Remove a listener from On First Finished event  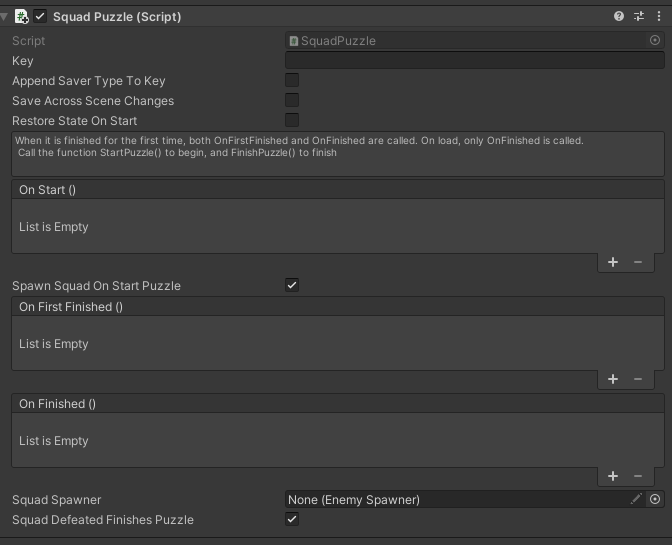tap(638, 379)
